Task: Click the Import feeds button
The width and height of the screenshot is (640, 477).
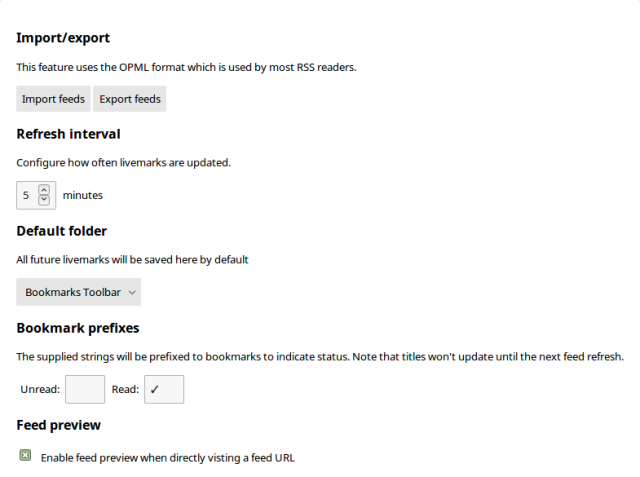Action: tap(53, 99)
